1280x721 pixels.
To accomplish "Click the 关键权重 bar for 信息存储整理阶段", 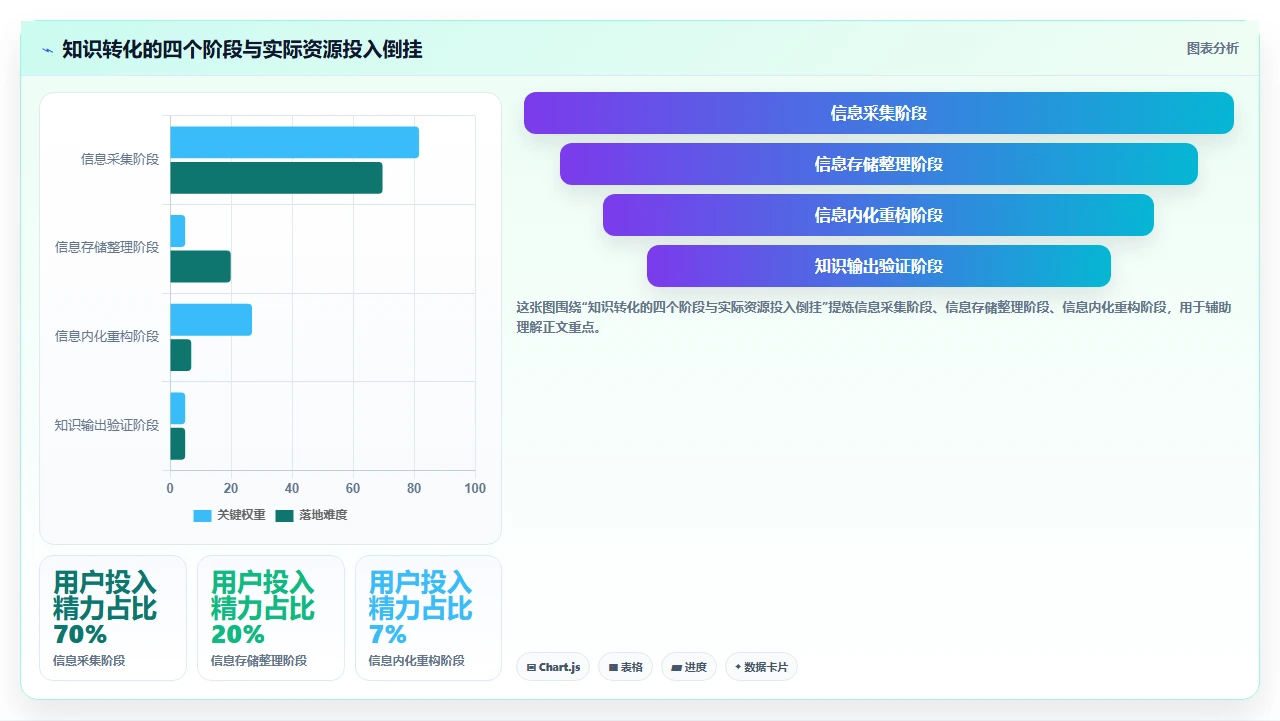I will [x=177, y=231].
